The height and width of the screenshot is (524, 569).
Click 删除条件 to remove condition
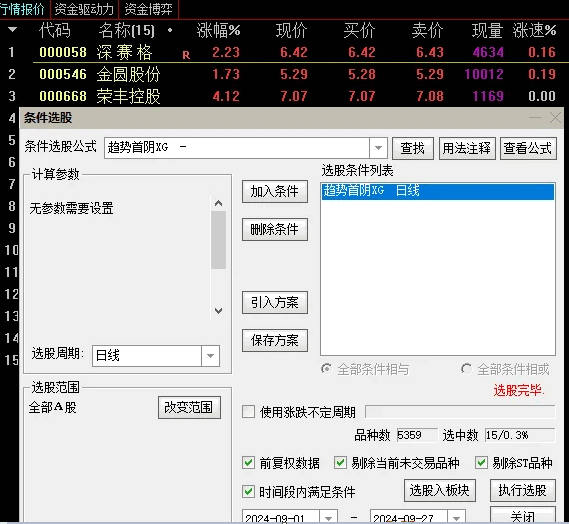pos(275,229)
